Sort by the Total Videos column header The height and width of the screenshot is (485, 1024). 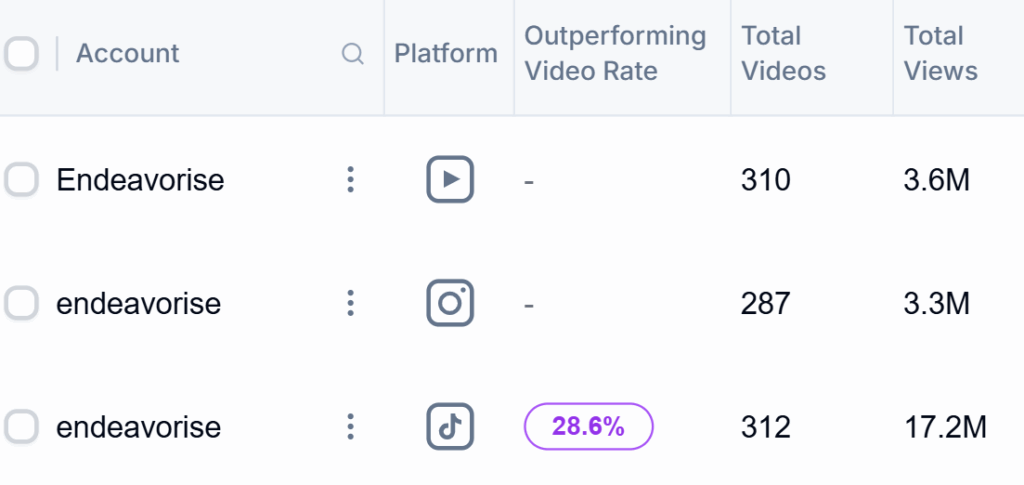click(784, 54)
